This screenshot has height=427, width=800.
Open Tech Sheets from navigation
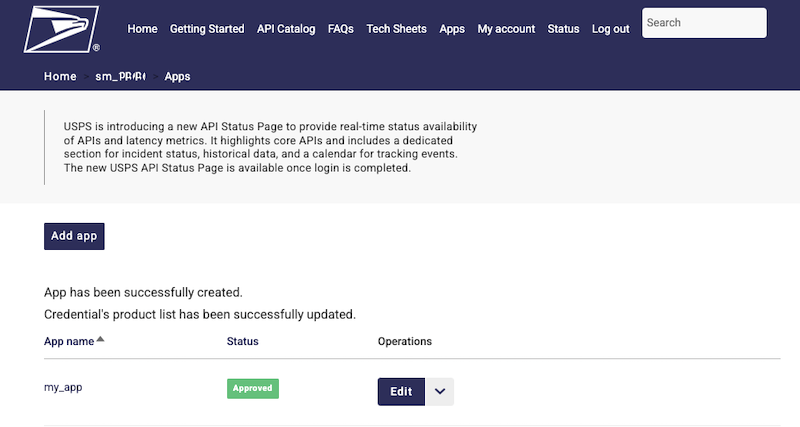pyautogui.click(x=396, y=29)
